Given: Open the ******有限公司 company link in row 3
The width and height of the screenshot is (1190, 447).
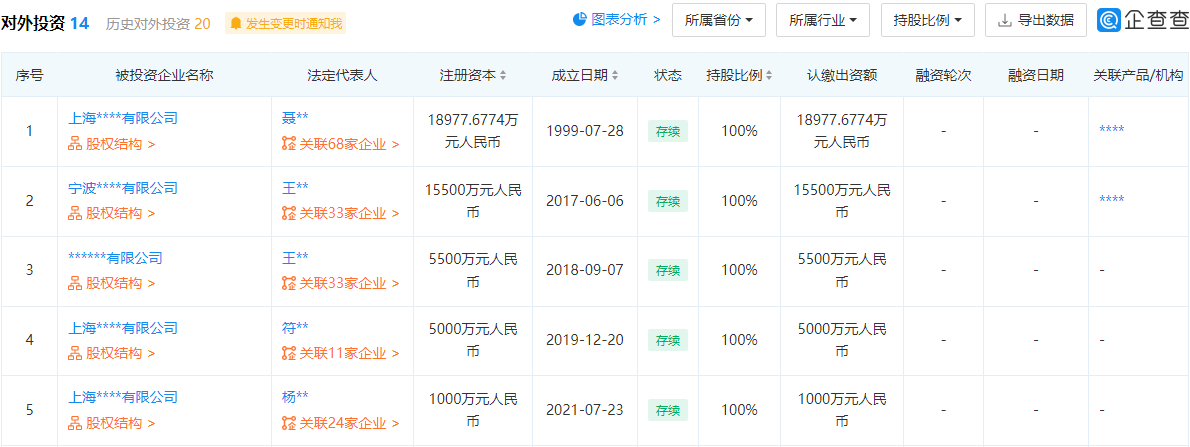Looking at the screenshot, I should point(115,258).
